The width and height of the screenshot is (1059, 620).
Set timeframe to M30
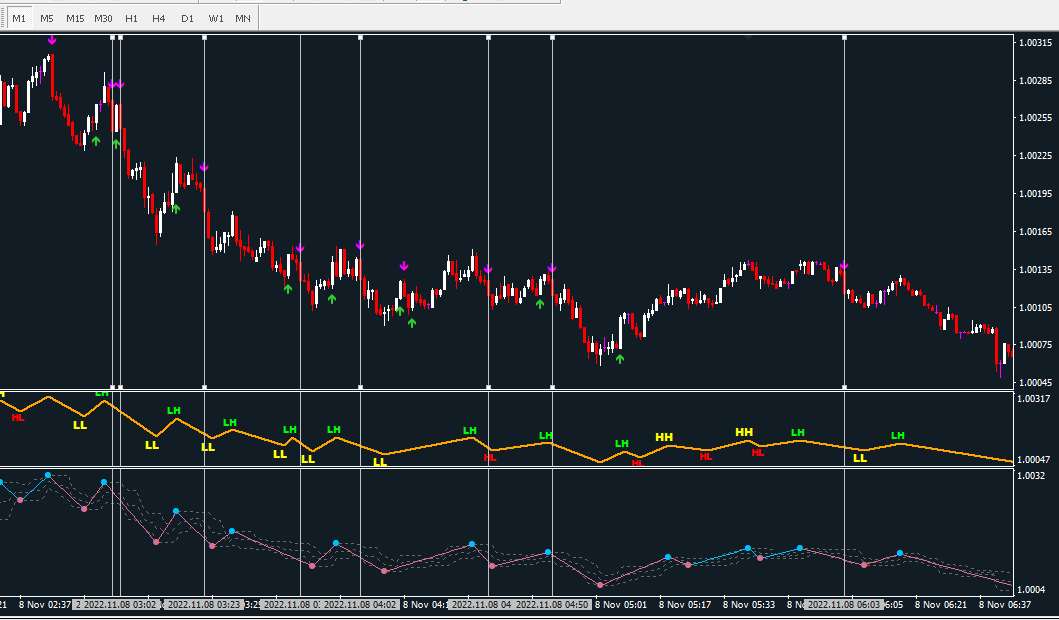coord(103,18)
